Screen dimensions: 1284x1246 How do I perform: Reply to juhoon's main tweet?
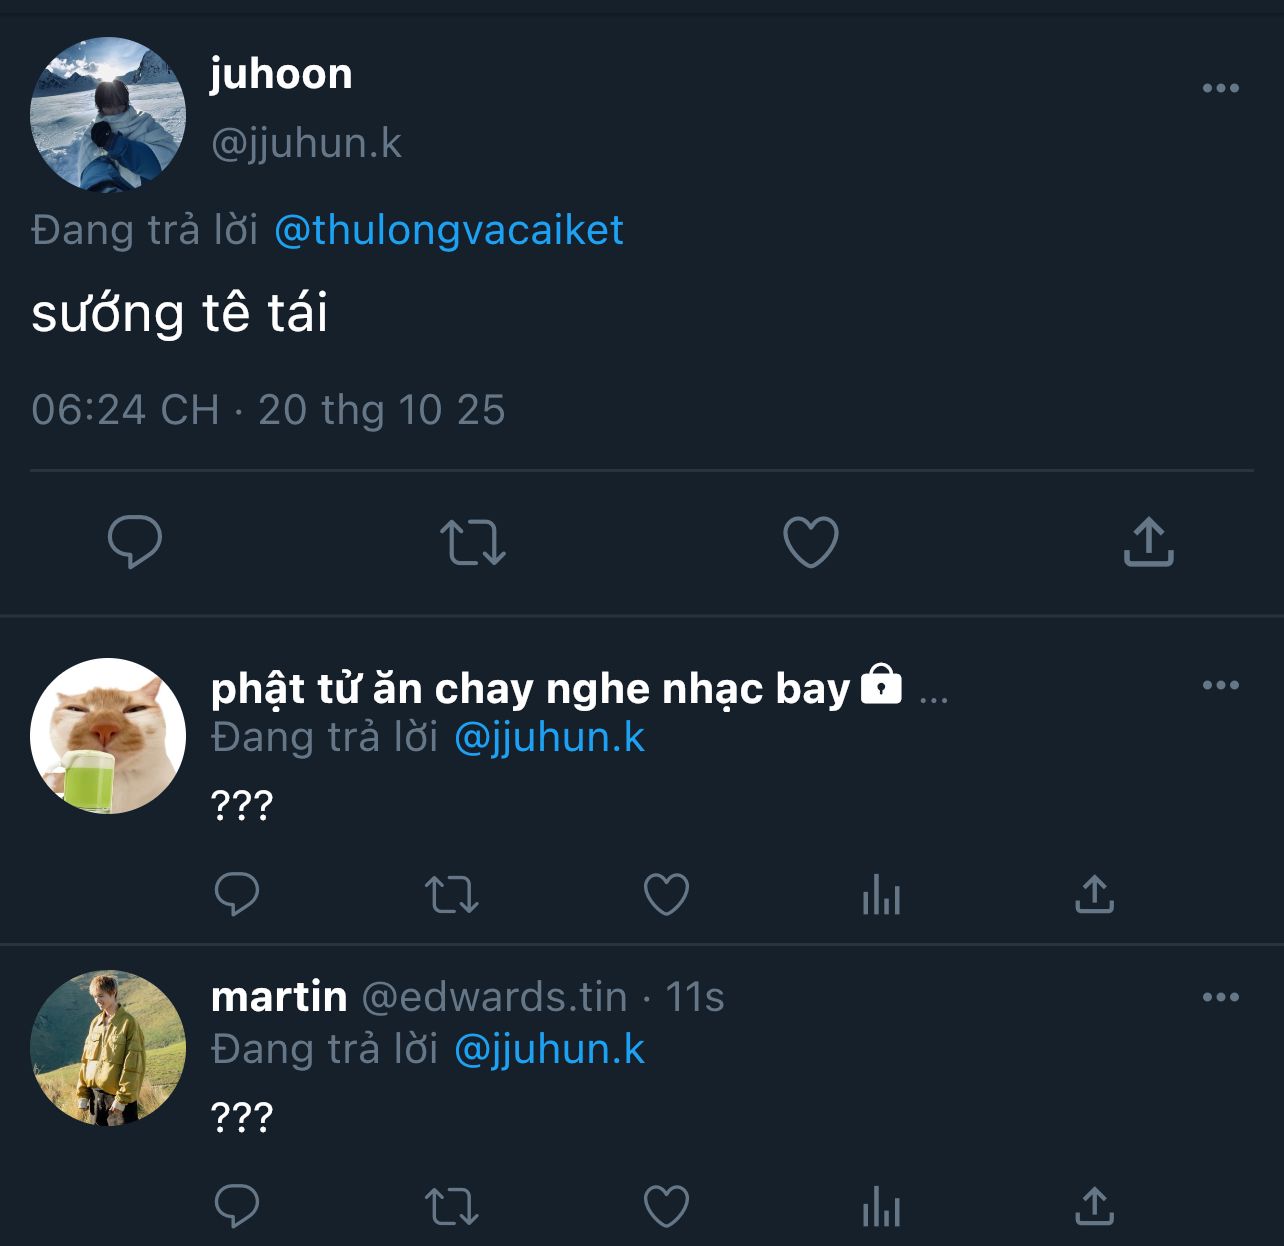click(135, 542)
